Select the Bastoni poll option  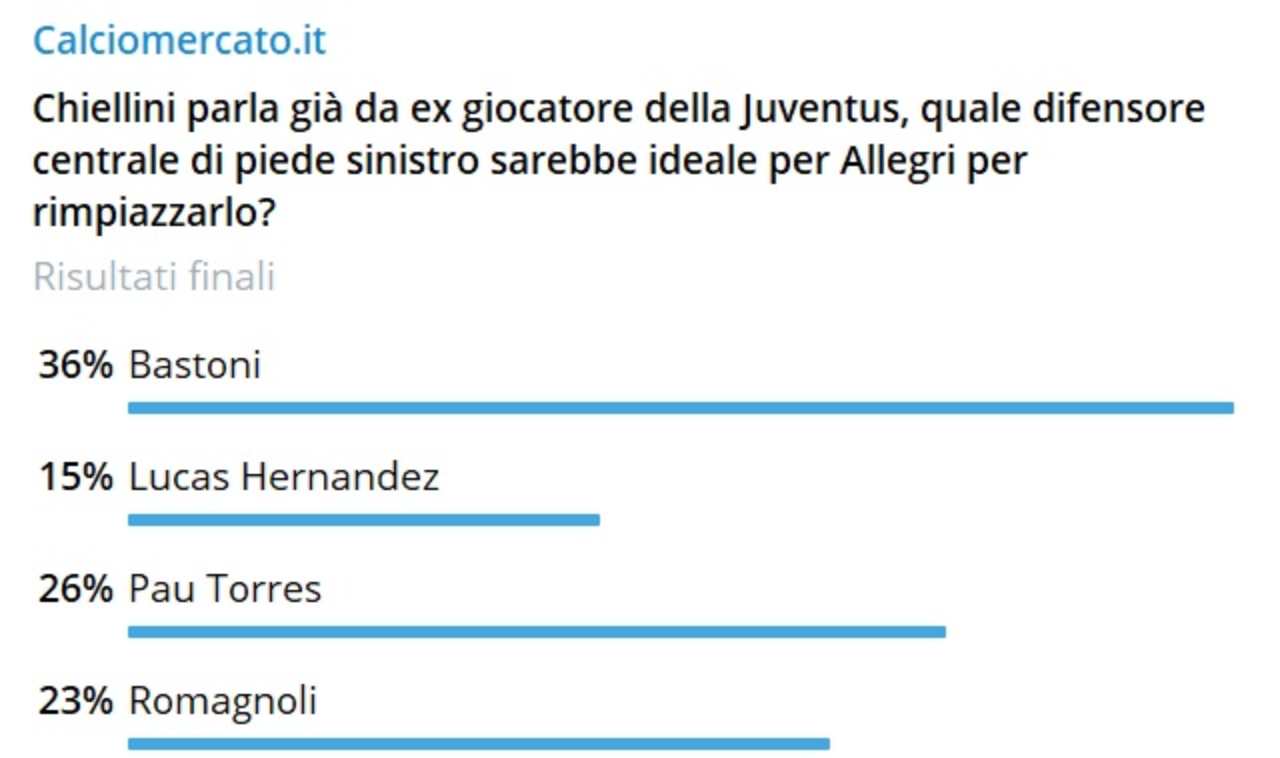click(x=195, y=365)
